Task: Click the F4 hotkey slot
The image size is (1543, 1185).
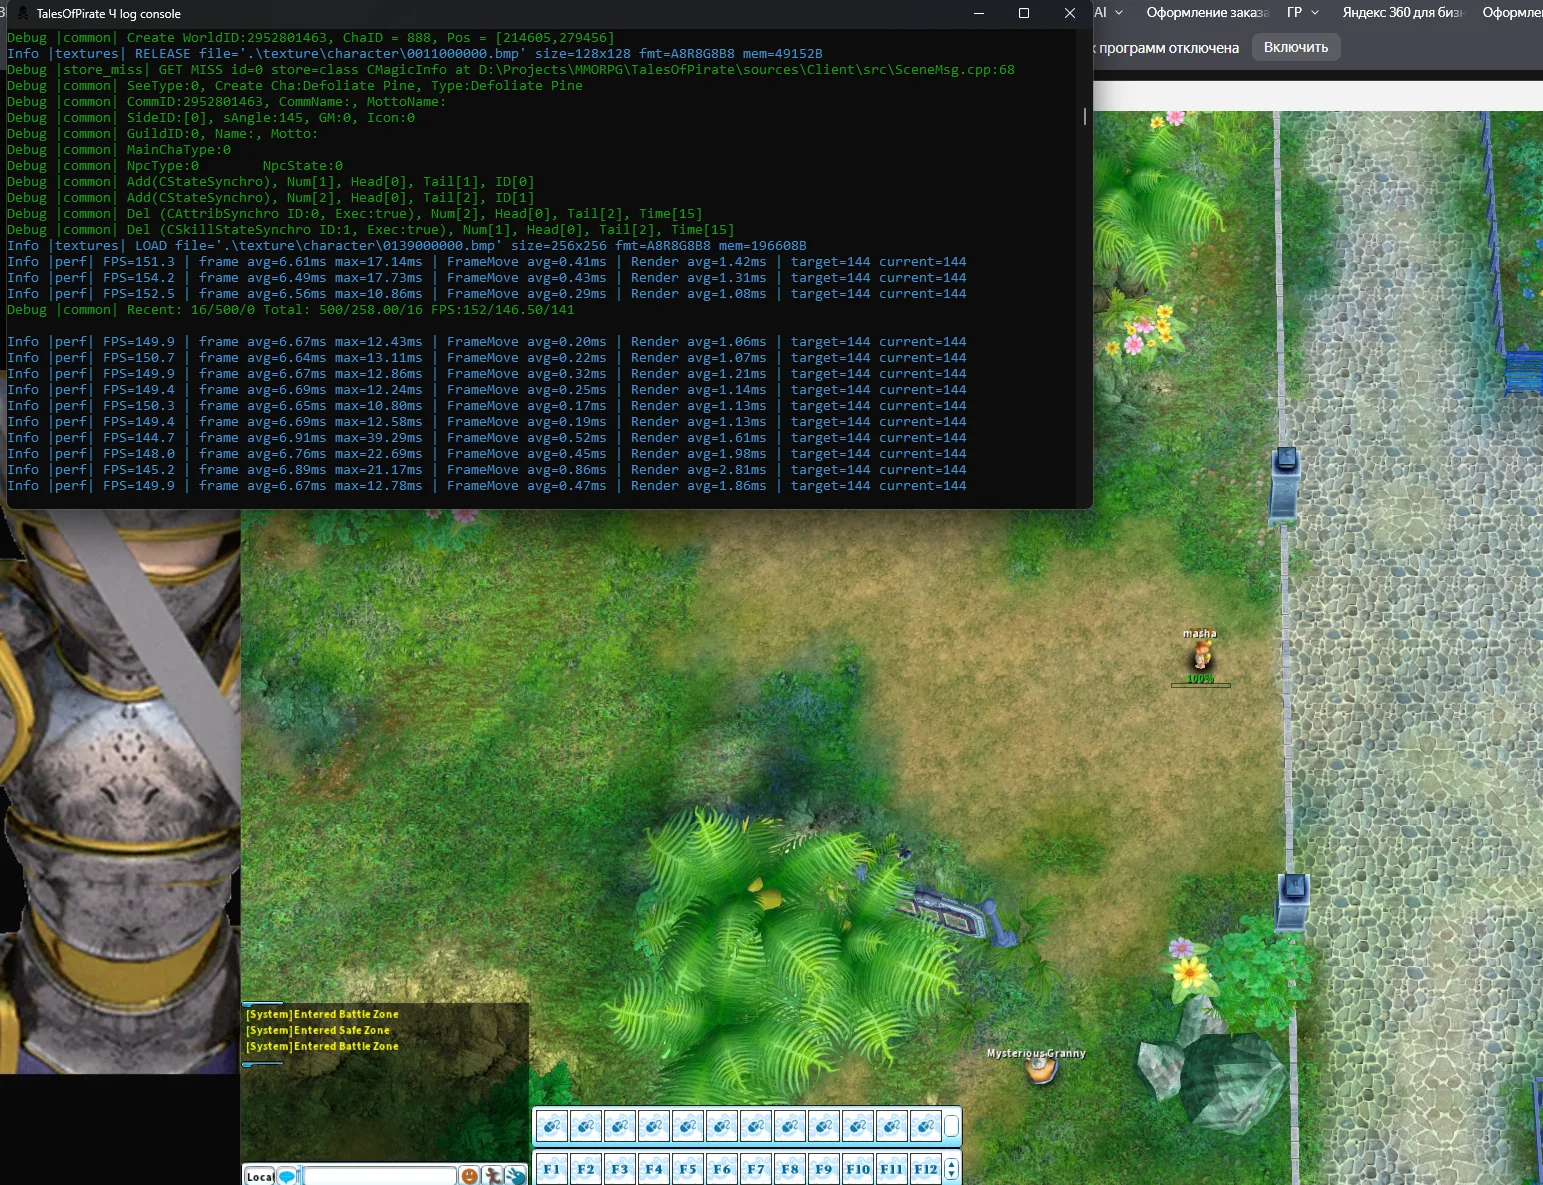Action: pyautogui.click(x=654, y=1168)
